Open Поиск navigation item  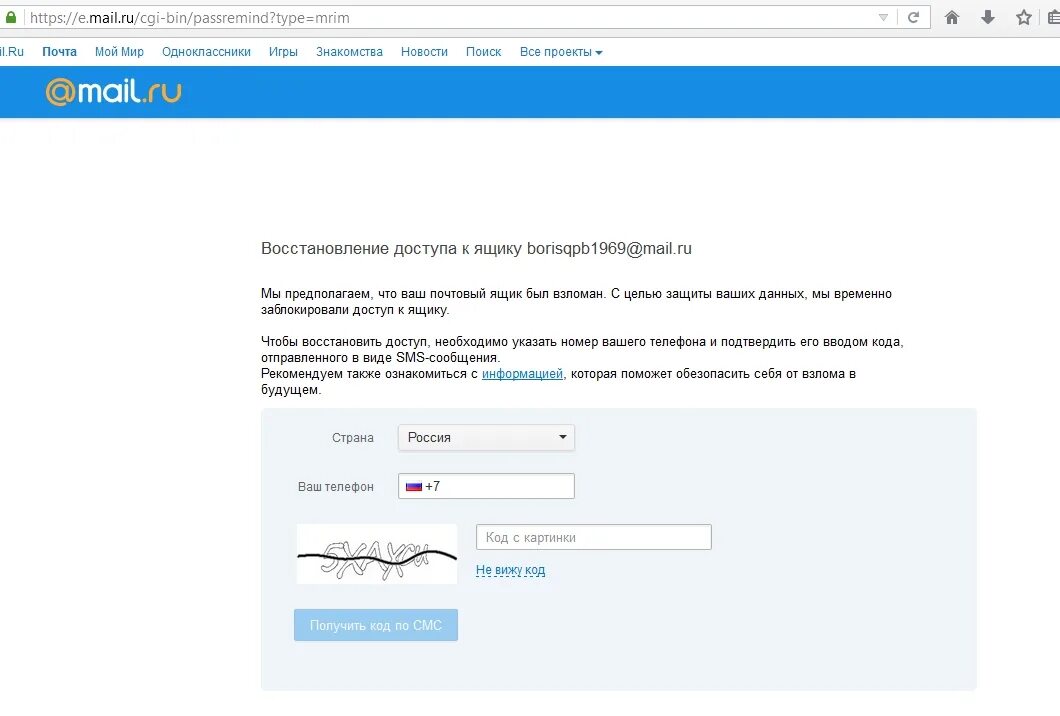coord(483,52)
